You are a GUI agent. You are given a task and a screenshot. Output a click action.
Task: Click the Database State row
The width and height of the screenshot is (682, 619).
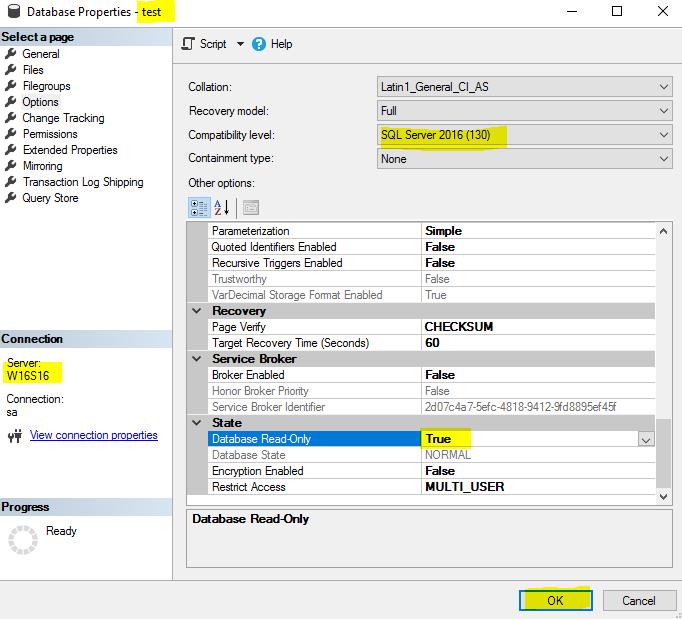(431, 455)
